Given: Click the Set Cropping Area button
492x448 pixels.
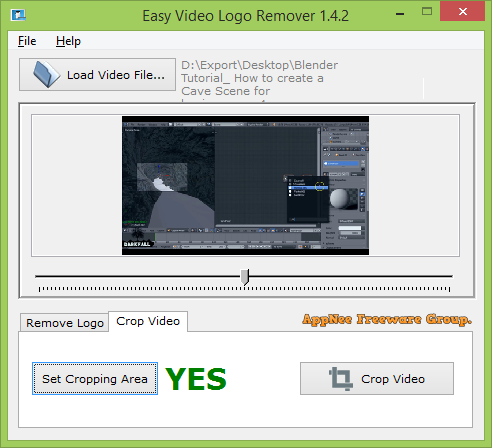Looking at the screenshot, I should click(95, 379).
